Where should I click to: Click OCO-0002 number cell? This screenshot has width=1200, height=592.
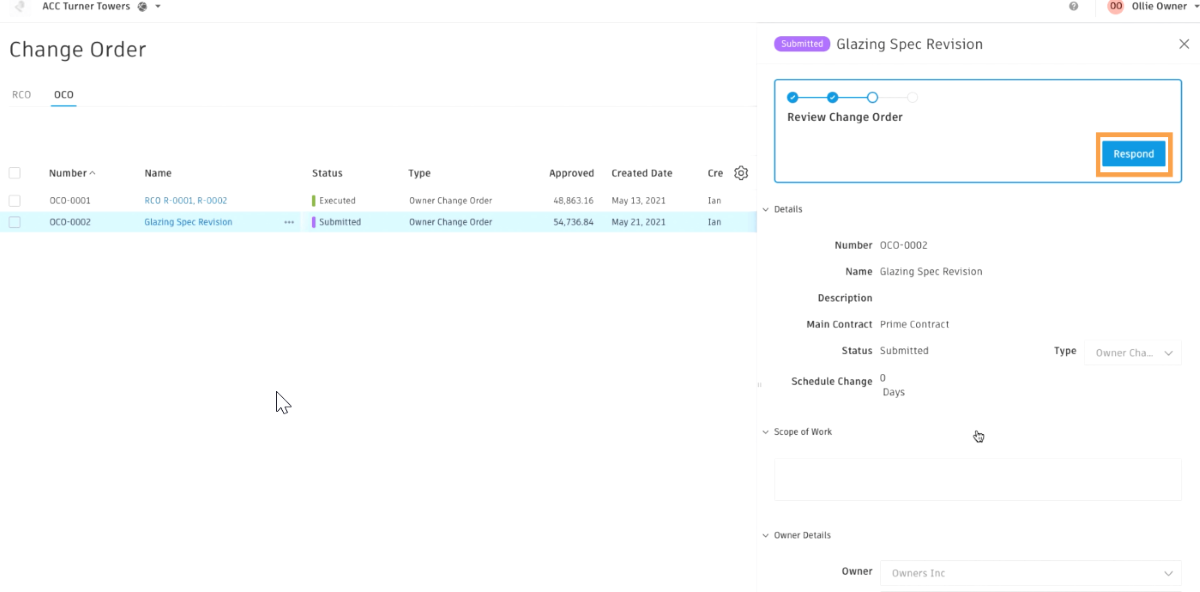[70, 222]
